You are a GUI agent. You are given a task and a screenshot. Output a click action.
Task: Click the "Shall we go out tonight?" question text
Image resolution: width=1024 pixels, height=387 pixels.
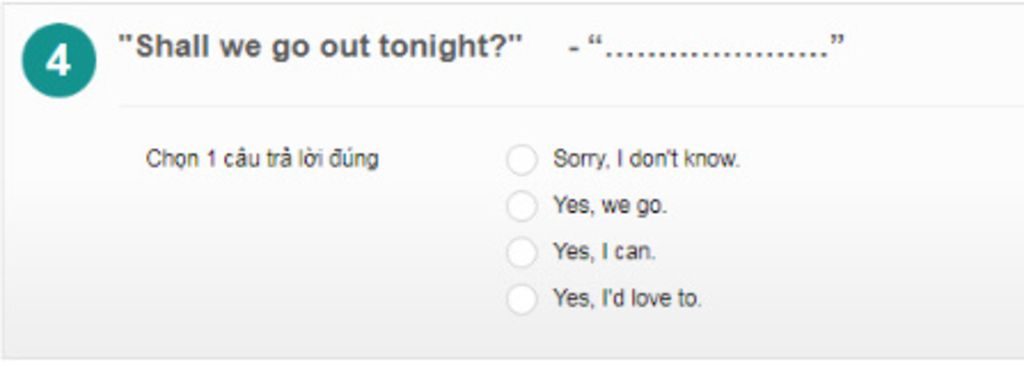point(321,47)
